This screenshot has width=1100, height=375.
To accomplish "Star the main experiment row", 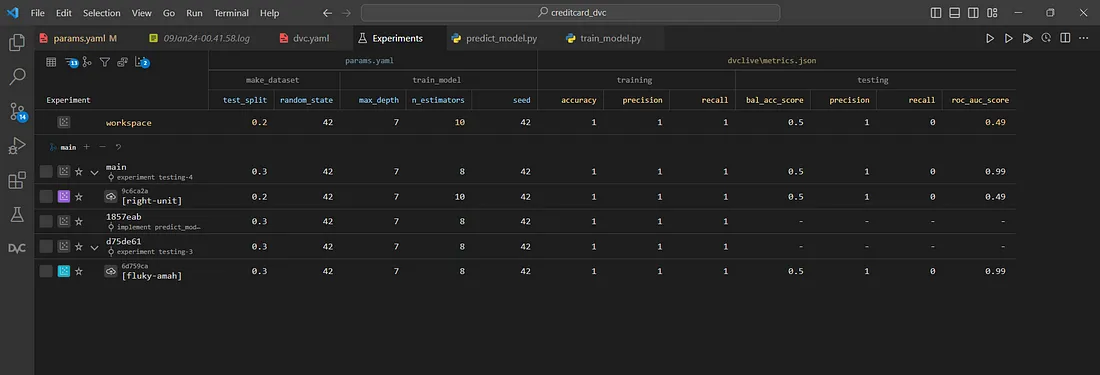I will (79, 172).
